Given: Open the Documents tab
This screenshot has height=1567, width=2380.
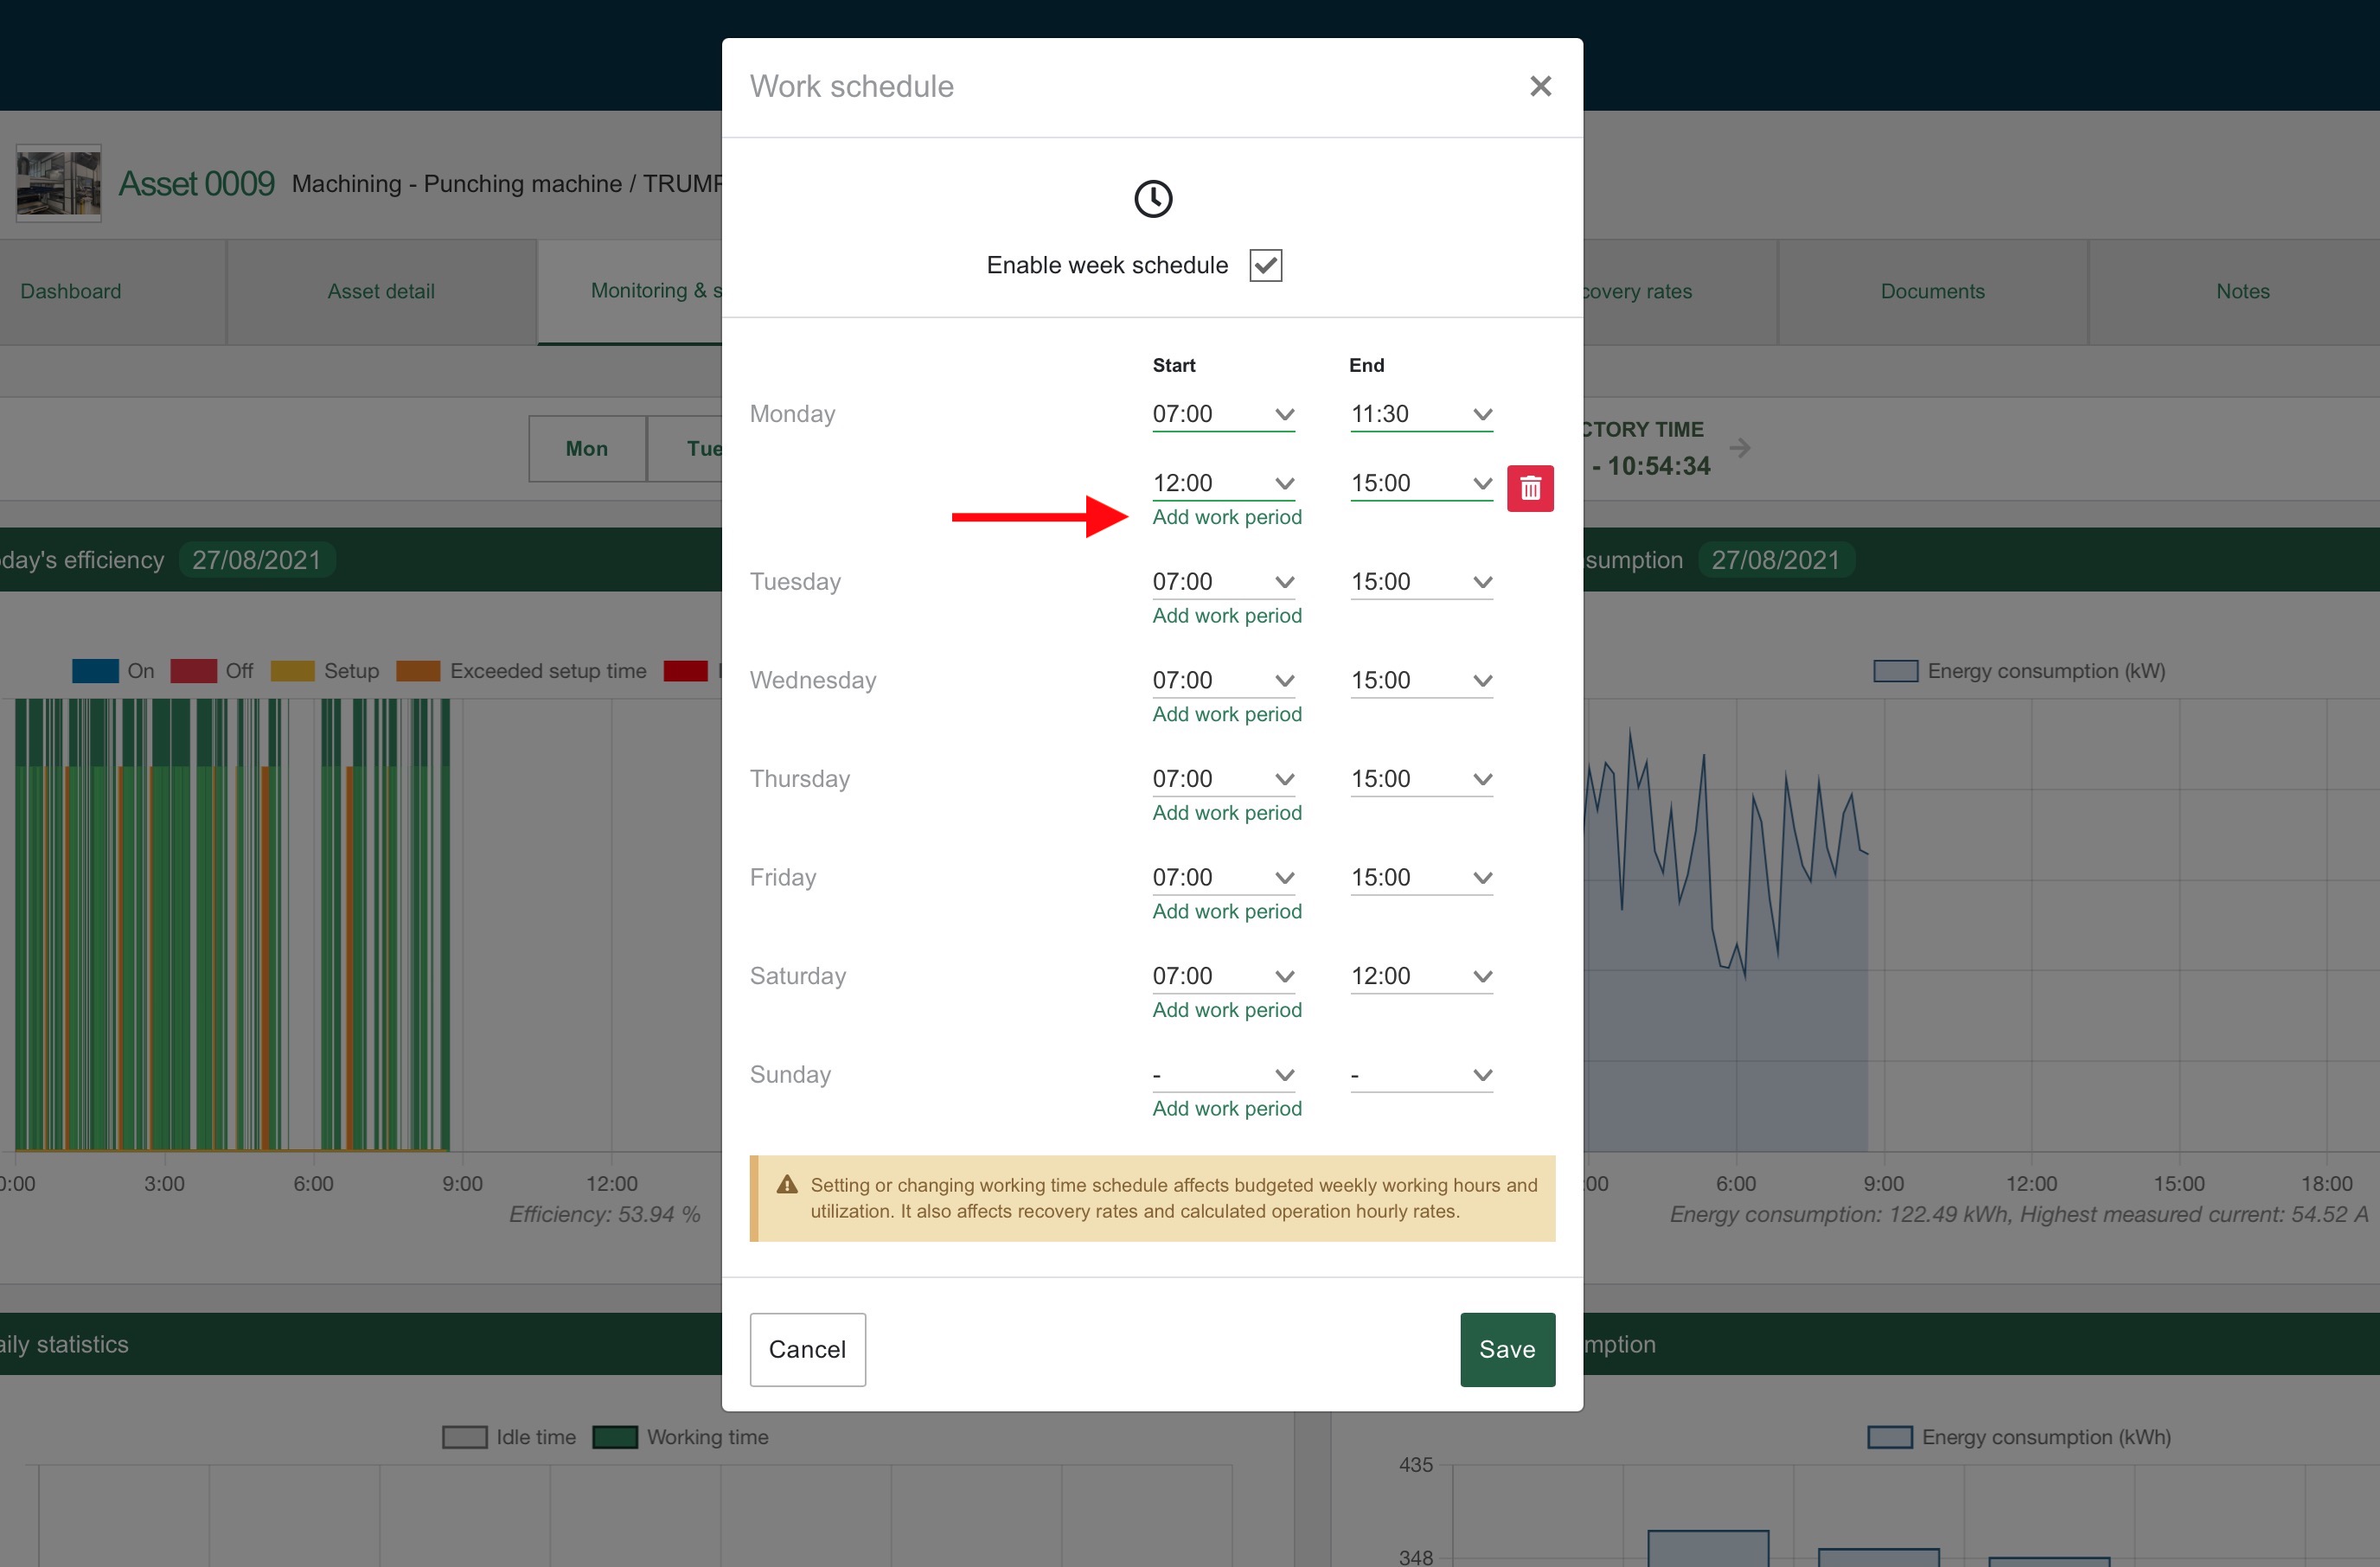Looking at the screenshot, I should point(1931,291).
